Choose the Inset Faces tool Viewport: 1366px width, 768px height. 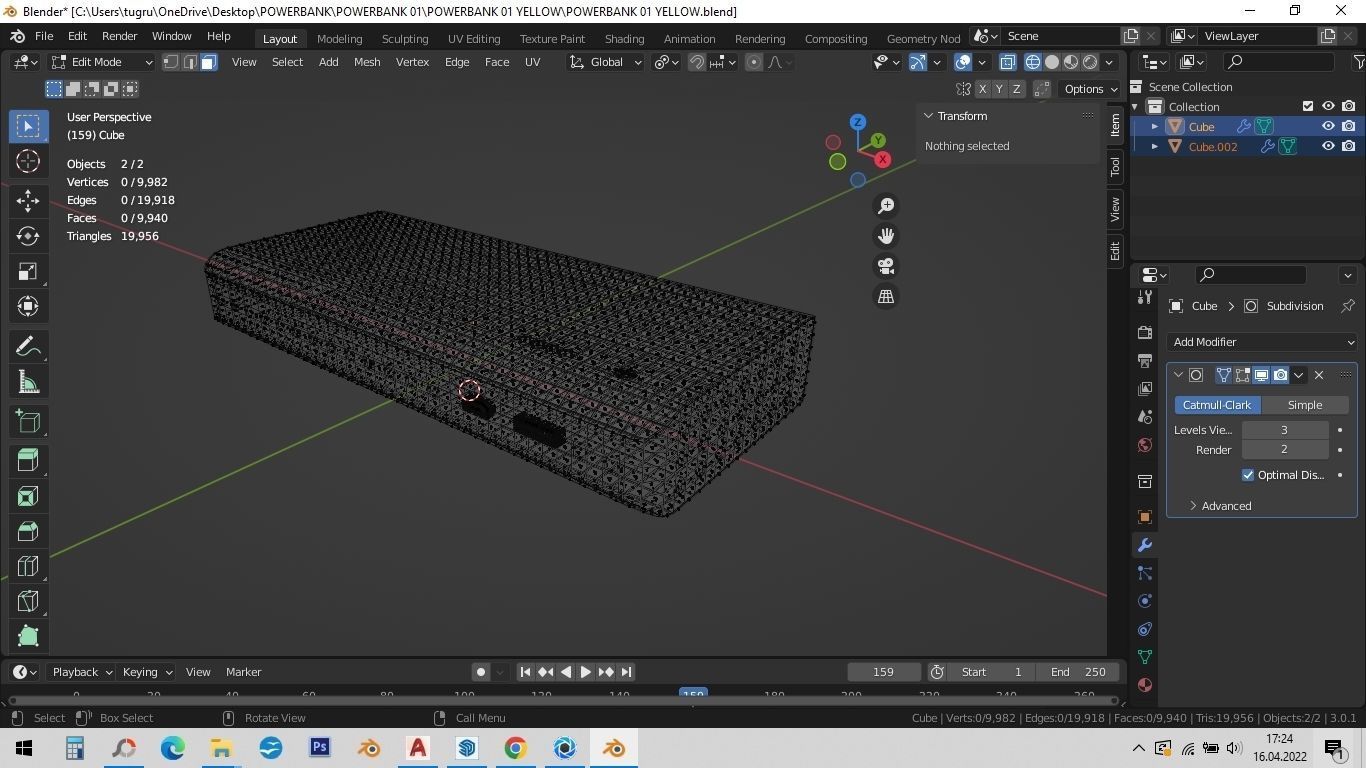pos(28,496)
